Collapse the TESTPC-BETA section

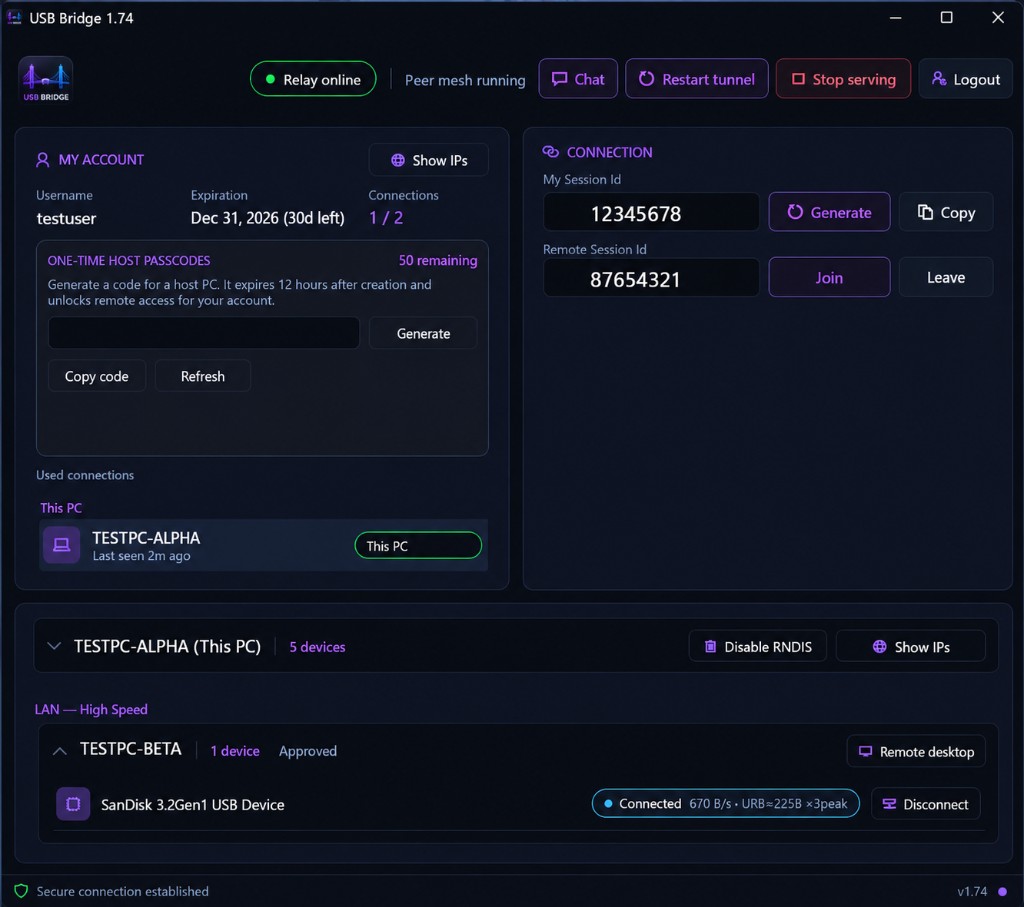click(x=59, y=751)
